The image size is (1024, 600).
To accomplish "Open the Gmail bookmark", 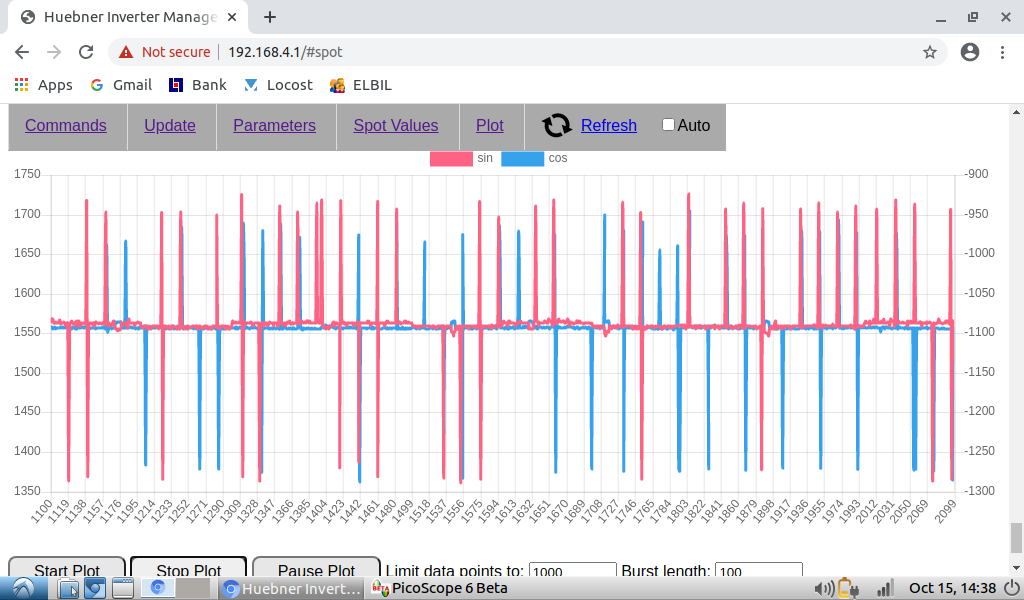I will pos(121,85).
